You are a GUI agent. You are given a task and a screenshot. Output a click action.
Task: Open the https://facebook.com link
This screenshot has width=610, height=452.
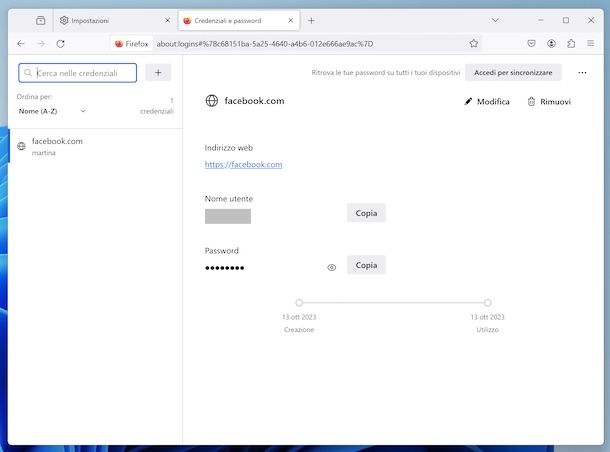[x=244, y=165]
